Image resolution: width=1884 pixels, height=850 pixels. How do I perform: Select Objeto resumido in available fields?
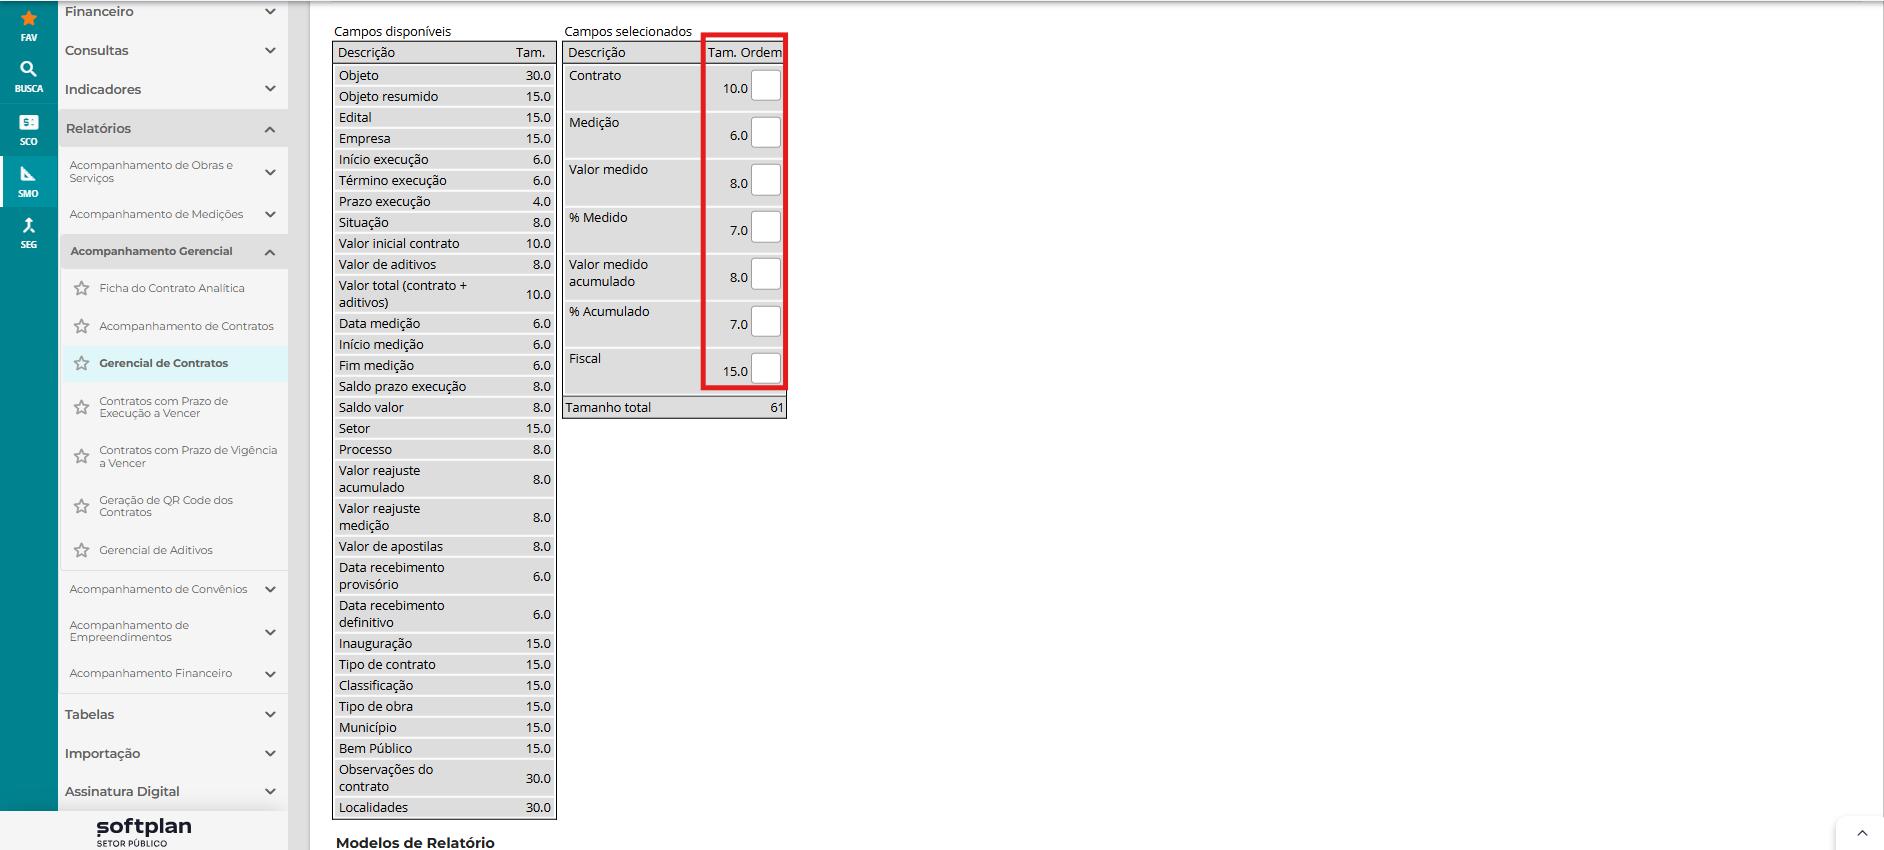[388, 97]
